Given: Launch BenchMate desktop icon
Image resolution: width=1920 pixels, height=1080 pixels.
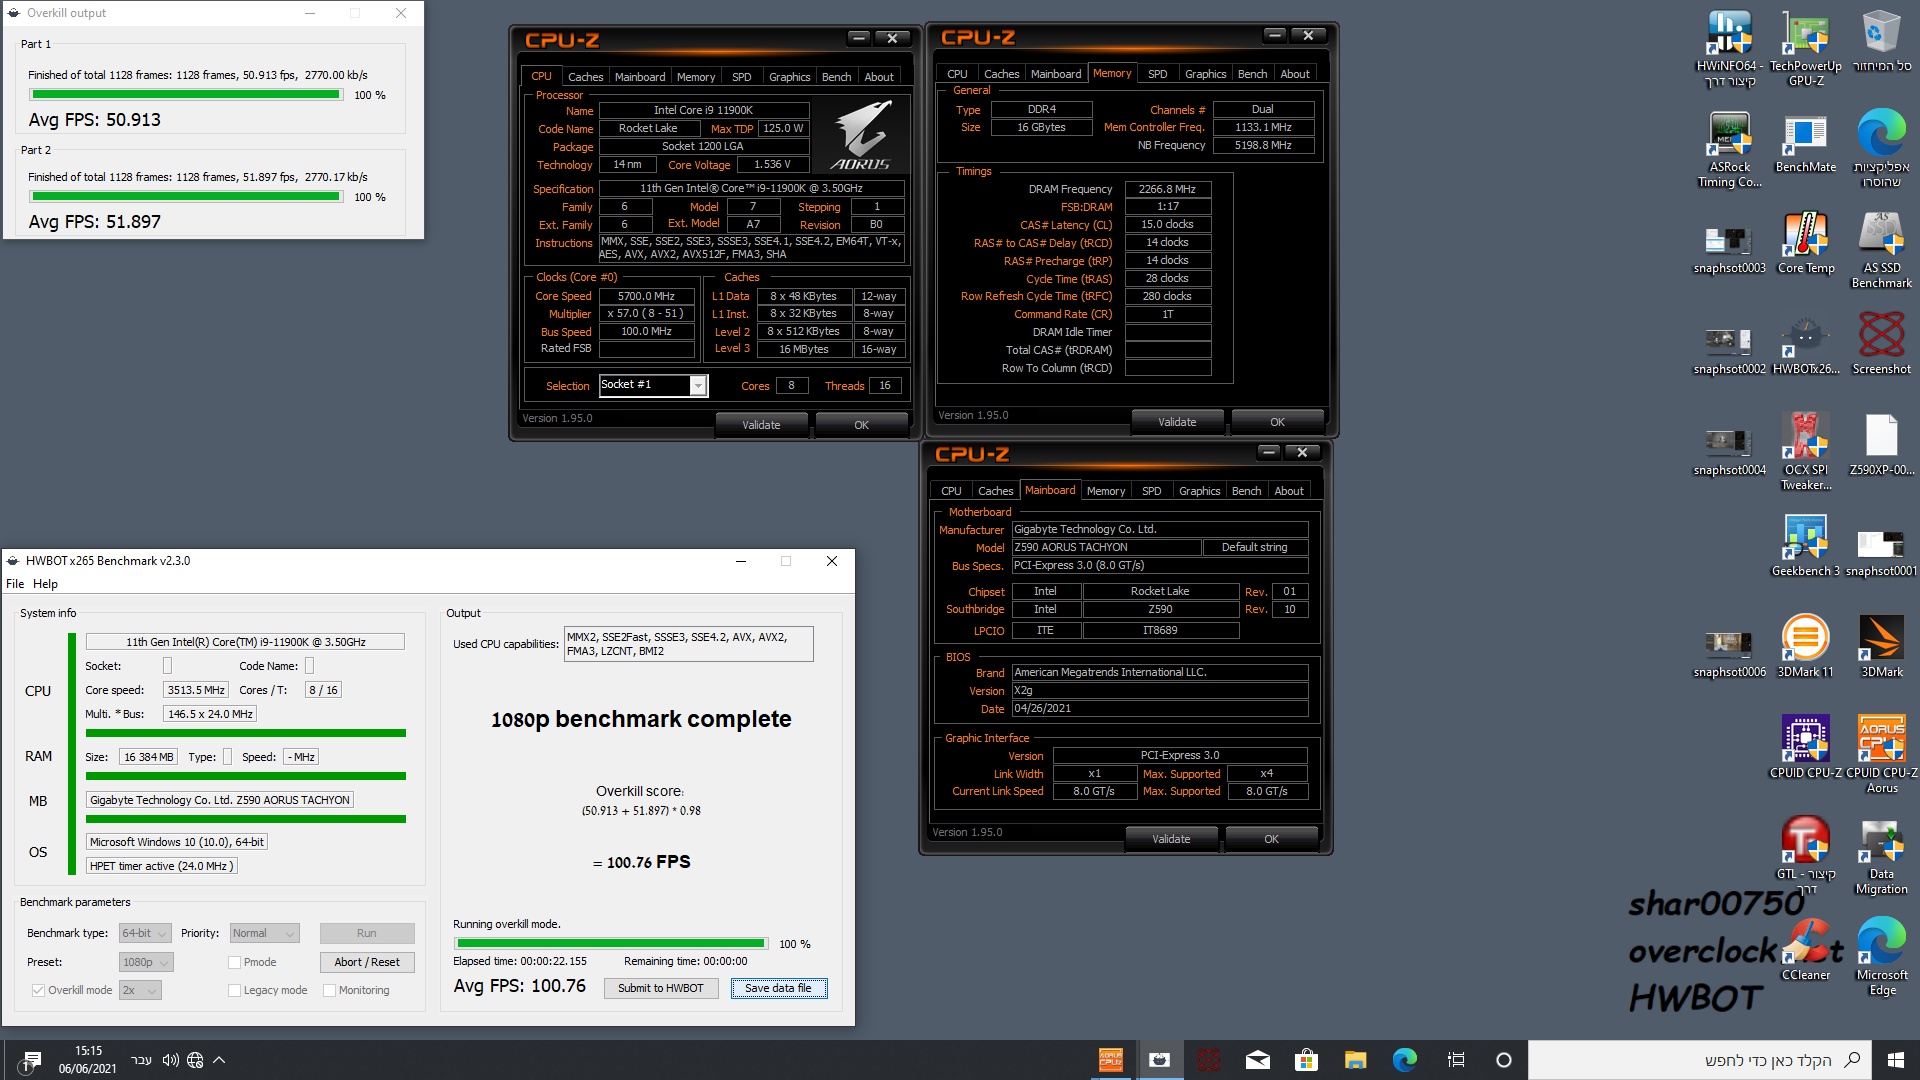Looking at the screenshot, I should click(x=1805, y=142).
